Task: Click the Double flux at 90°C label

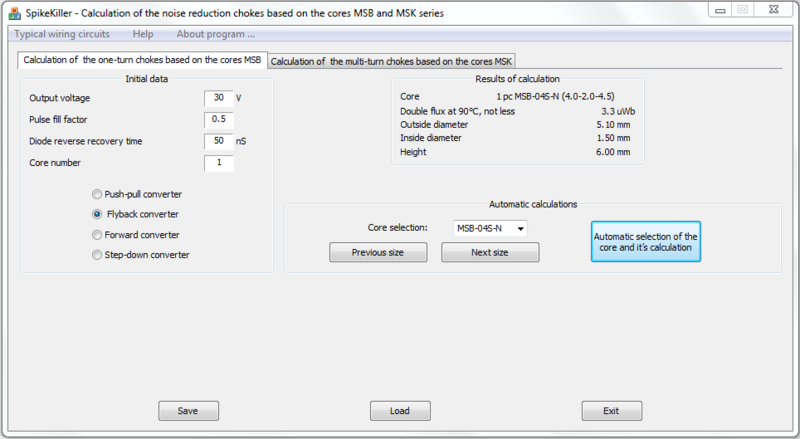Action: coord(458,111)
